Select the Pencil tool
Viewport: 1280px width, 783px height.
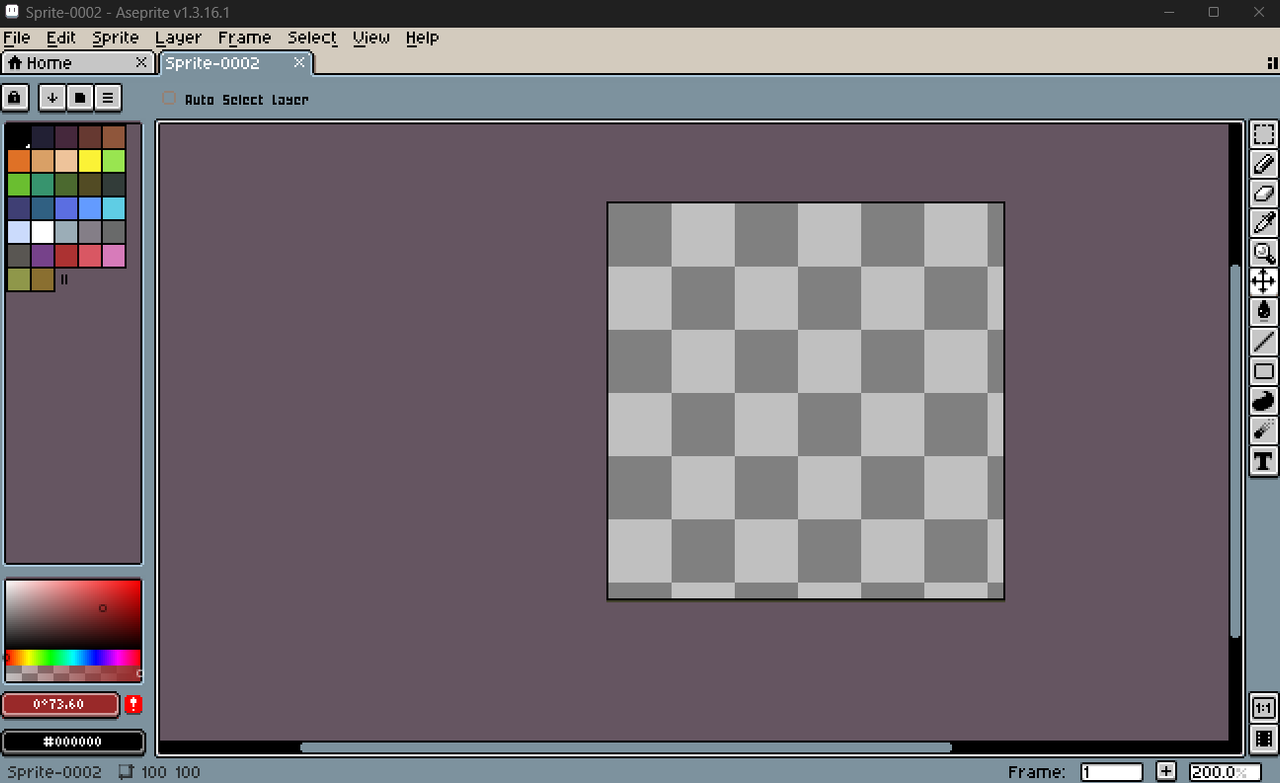pos(1264,164)
